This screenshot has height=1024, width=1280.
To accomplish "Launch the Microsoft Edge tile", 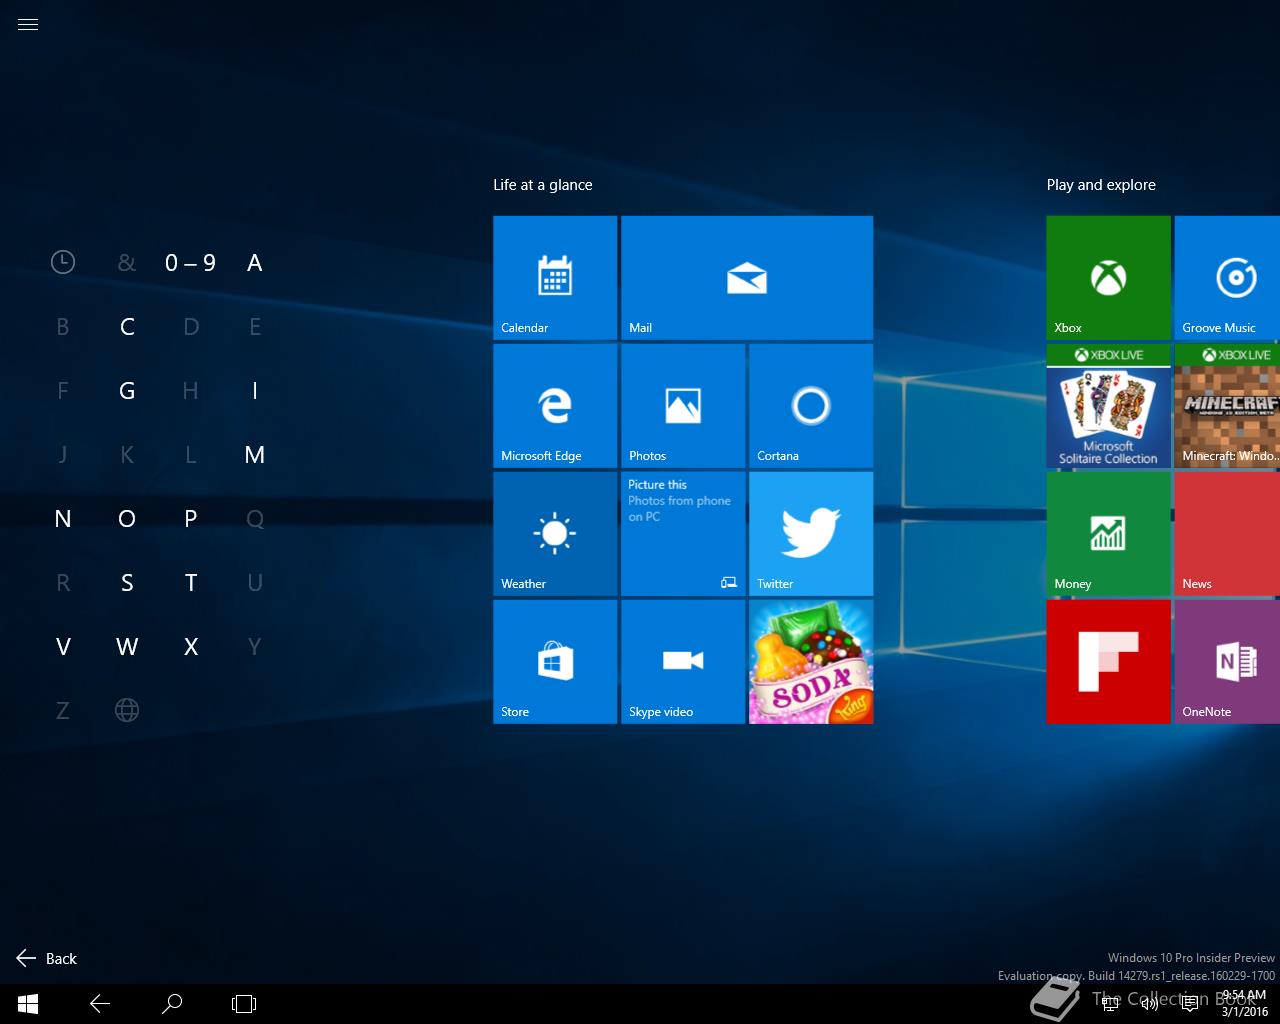I will (555, 406).
